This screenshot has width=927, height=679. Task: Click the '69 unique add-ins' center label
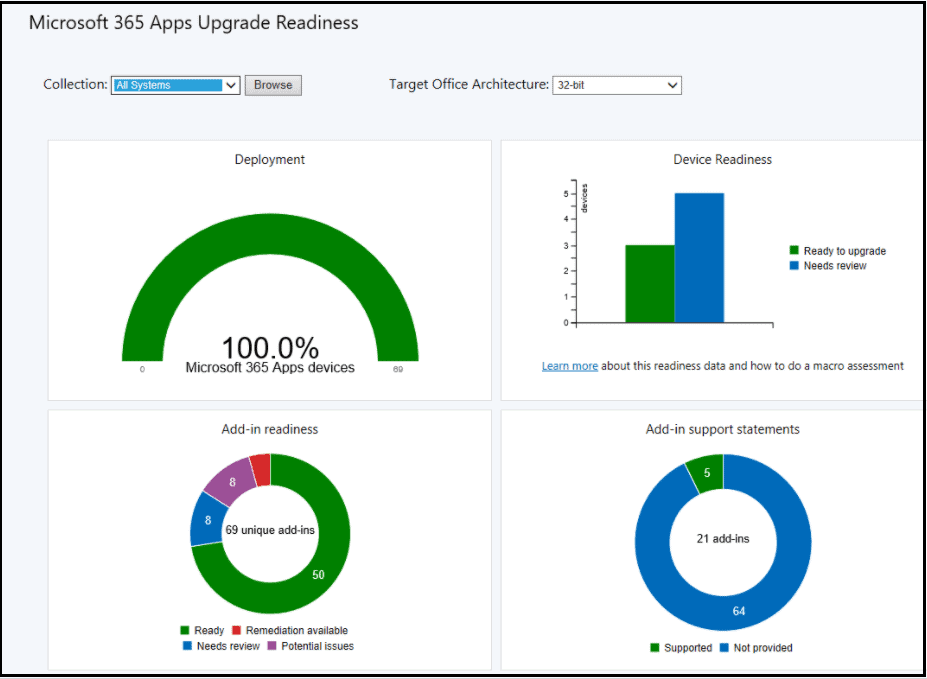pos(270,530)
